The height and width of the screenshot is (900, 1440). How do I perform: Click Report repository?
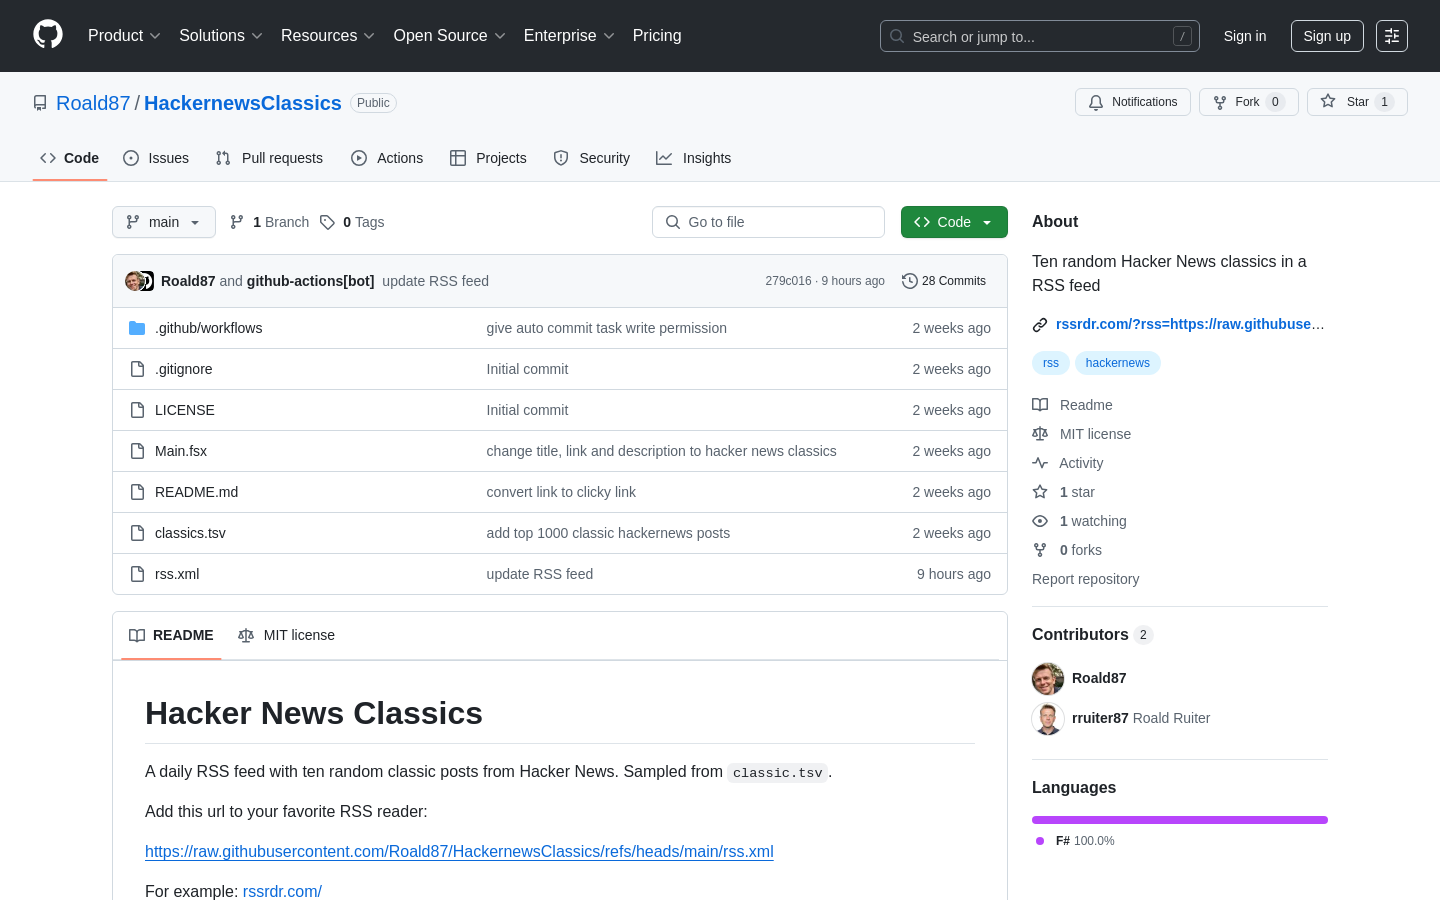coord(1085,579)
